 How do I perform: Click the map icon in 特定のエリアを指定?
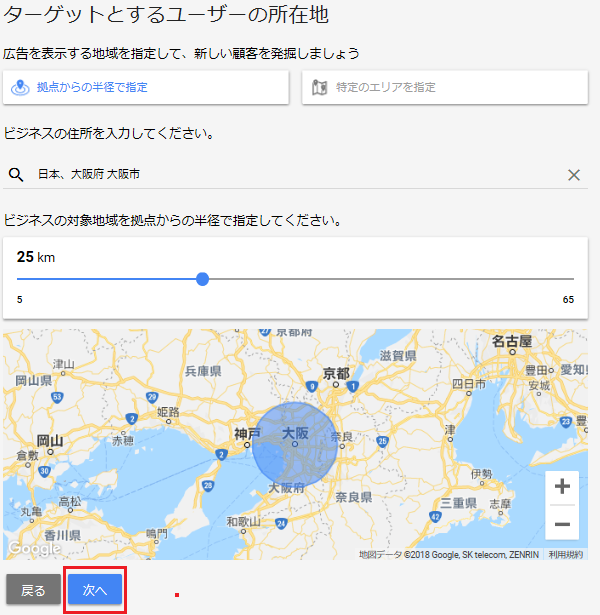319,87
